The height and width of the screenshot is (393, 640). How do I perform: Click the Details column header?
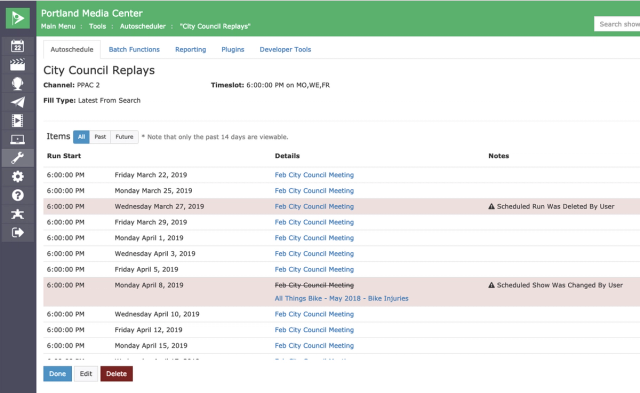[x=287, y=156]
